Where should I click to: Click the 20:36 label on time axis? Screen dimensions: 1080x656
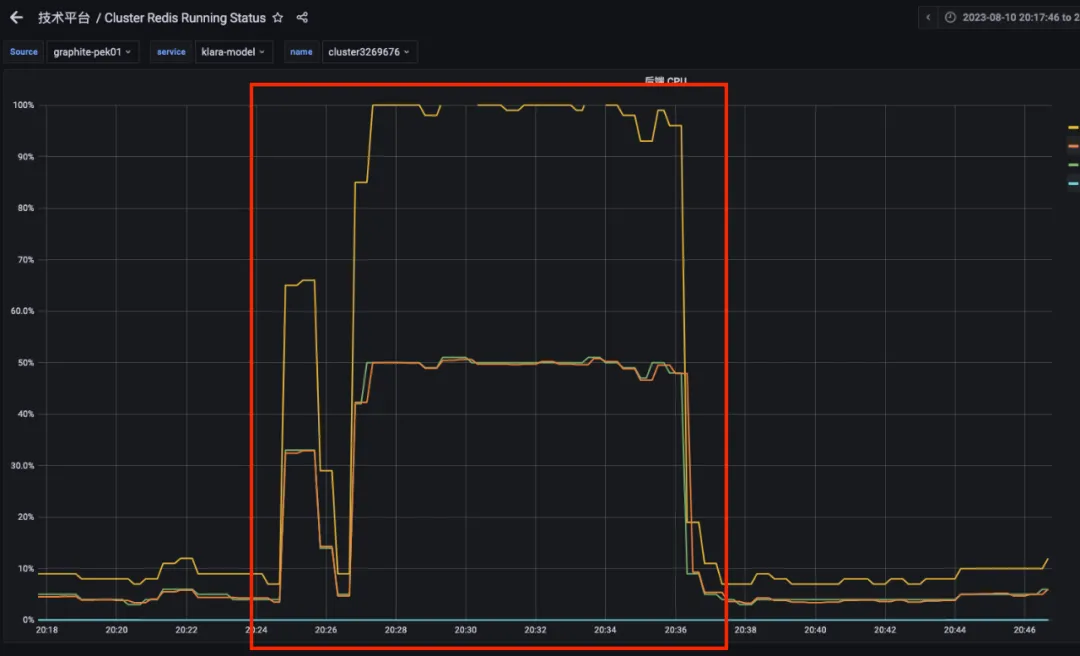[x=675, y=630]
